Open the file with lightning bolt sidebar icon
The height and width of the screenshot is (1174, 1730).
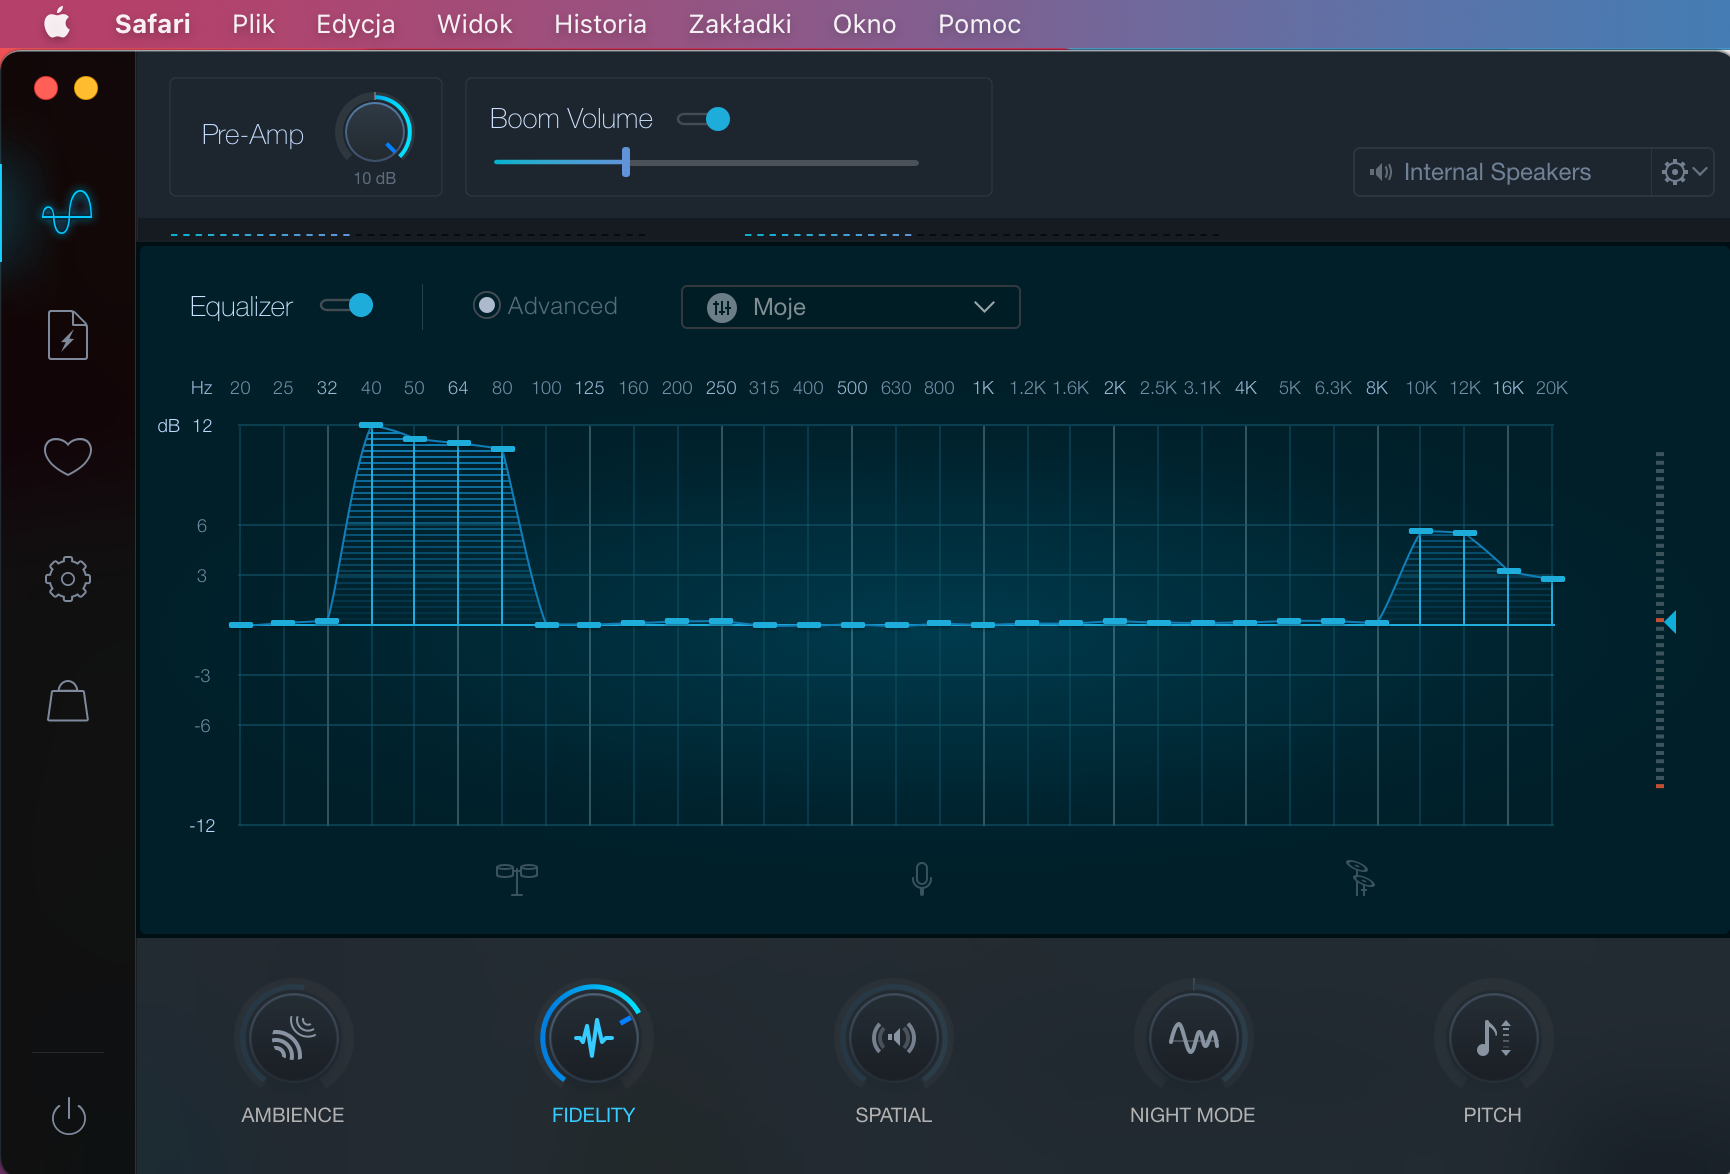tap(68, 335)
